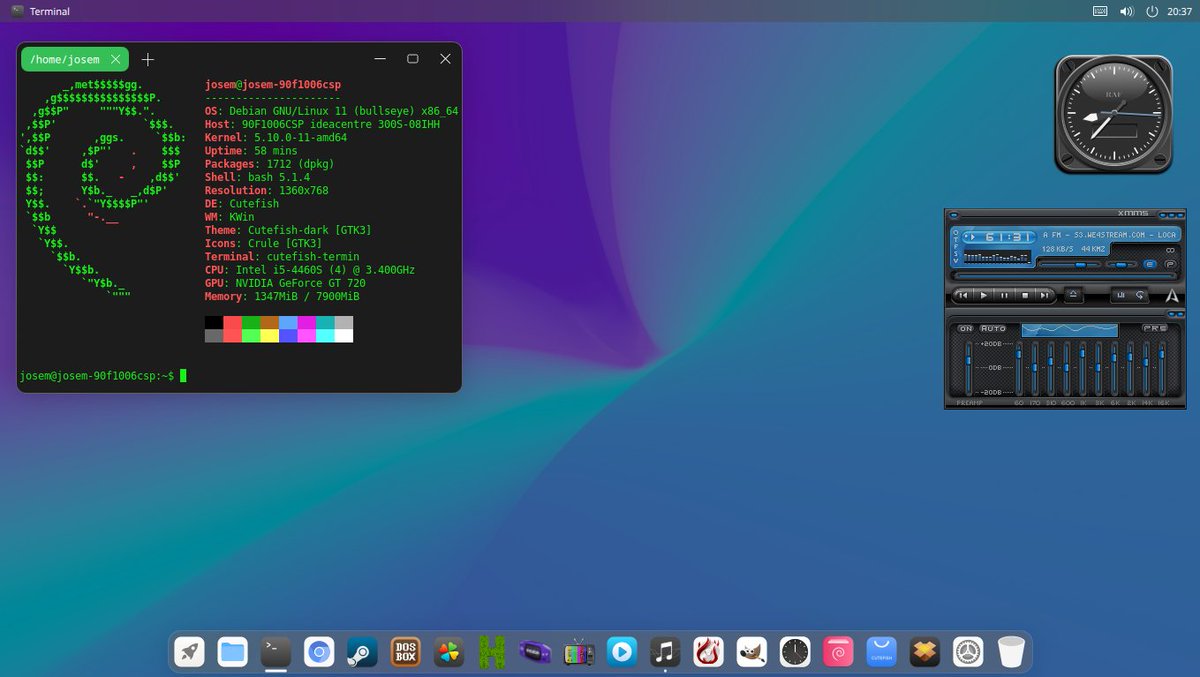Open DOSBox from the dock

tap(405, 652)
